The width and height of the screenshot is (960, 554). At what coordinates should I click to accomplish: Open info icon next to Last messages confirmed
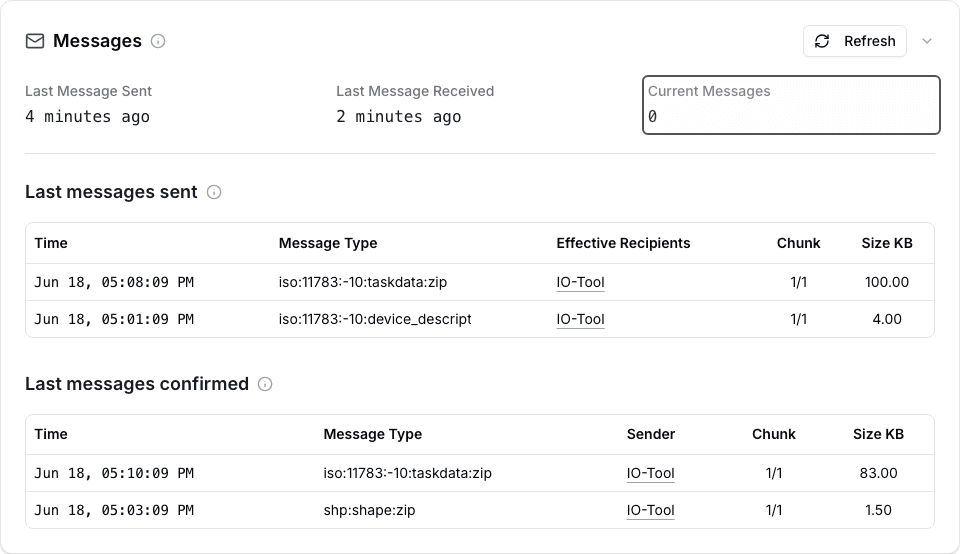264,384
